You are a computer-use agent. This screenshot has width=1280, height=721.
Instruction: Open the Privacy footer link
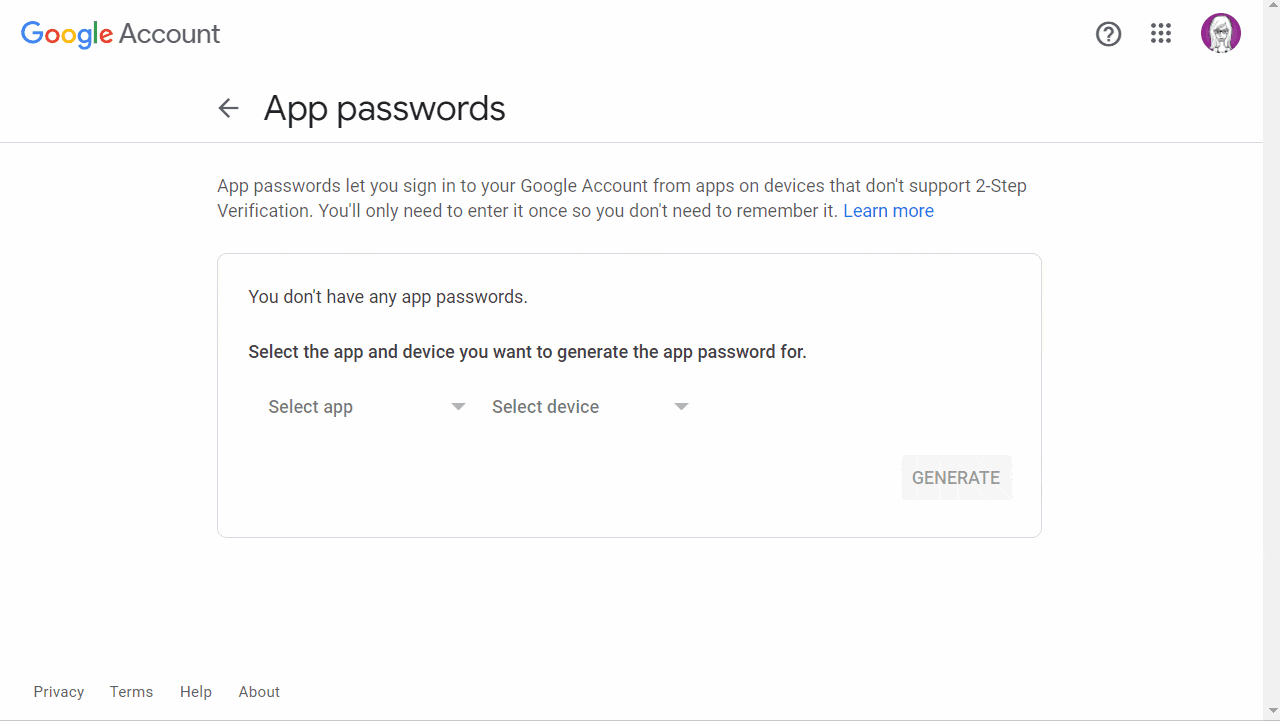tap(59, 692)
